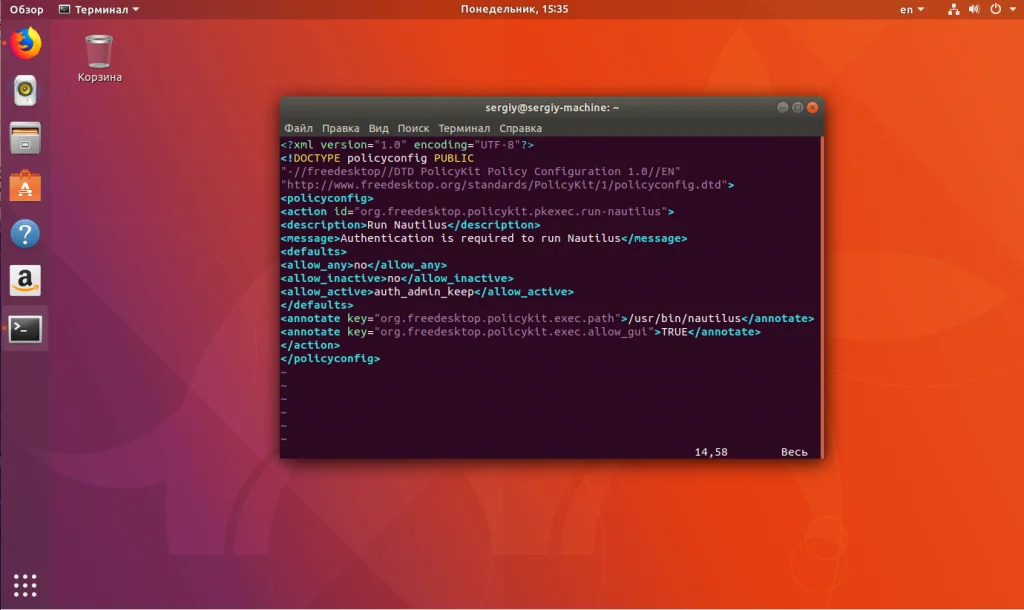The height and width of the screenshot is (610, 1024).
Task: Open the Правка menu
Action: 340,128
